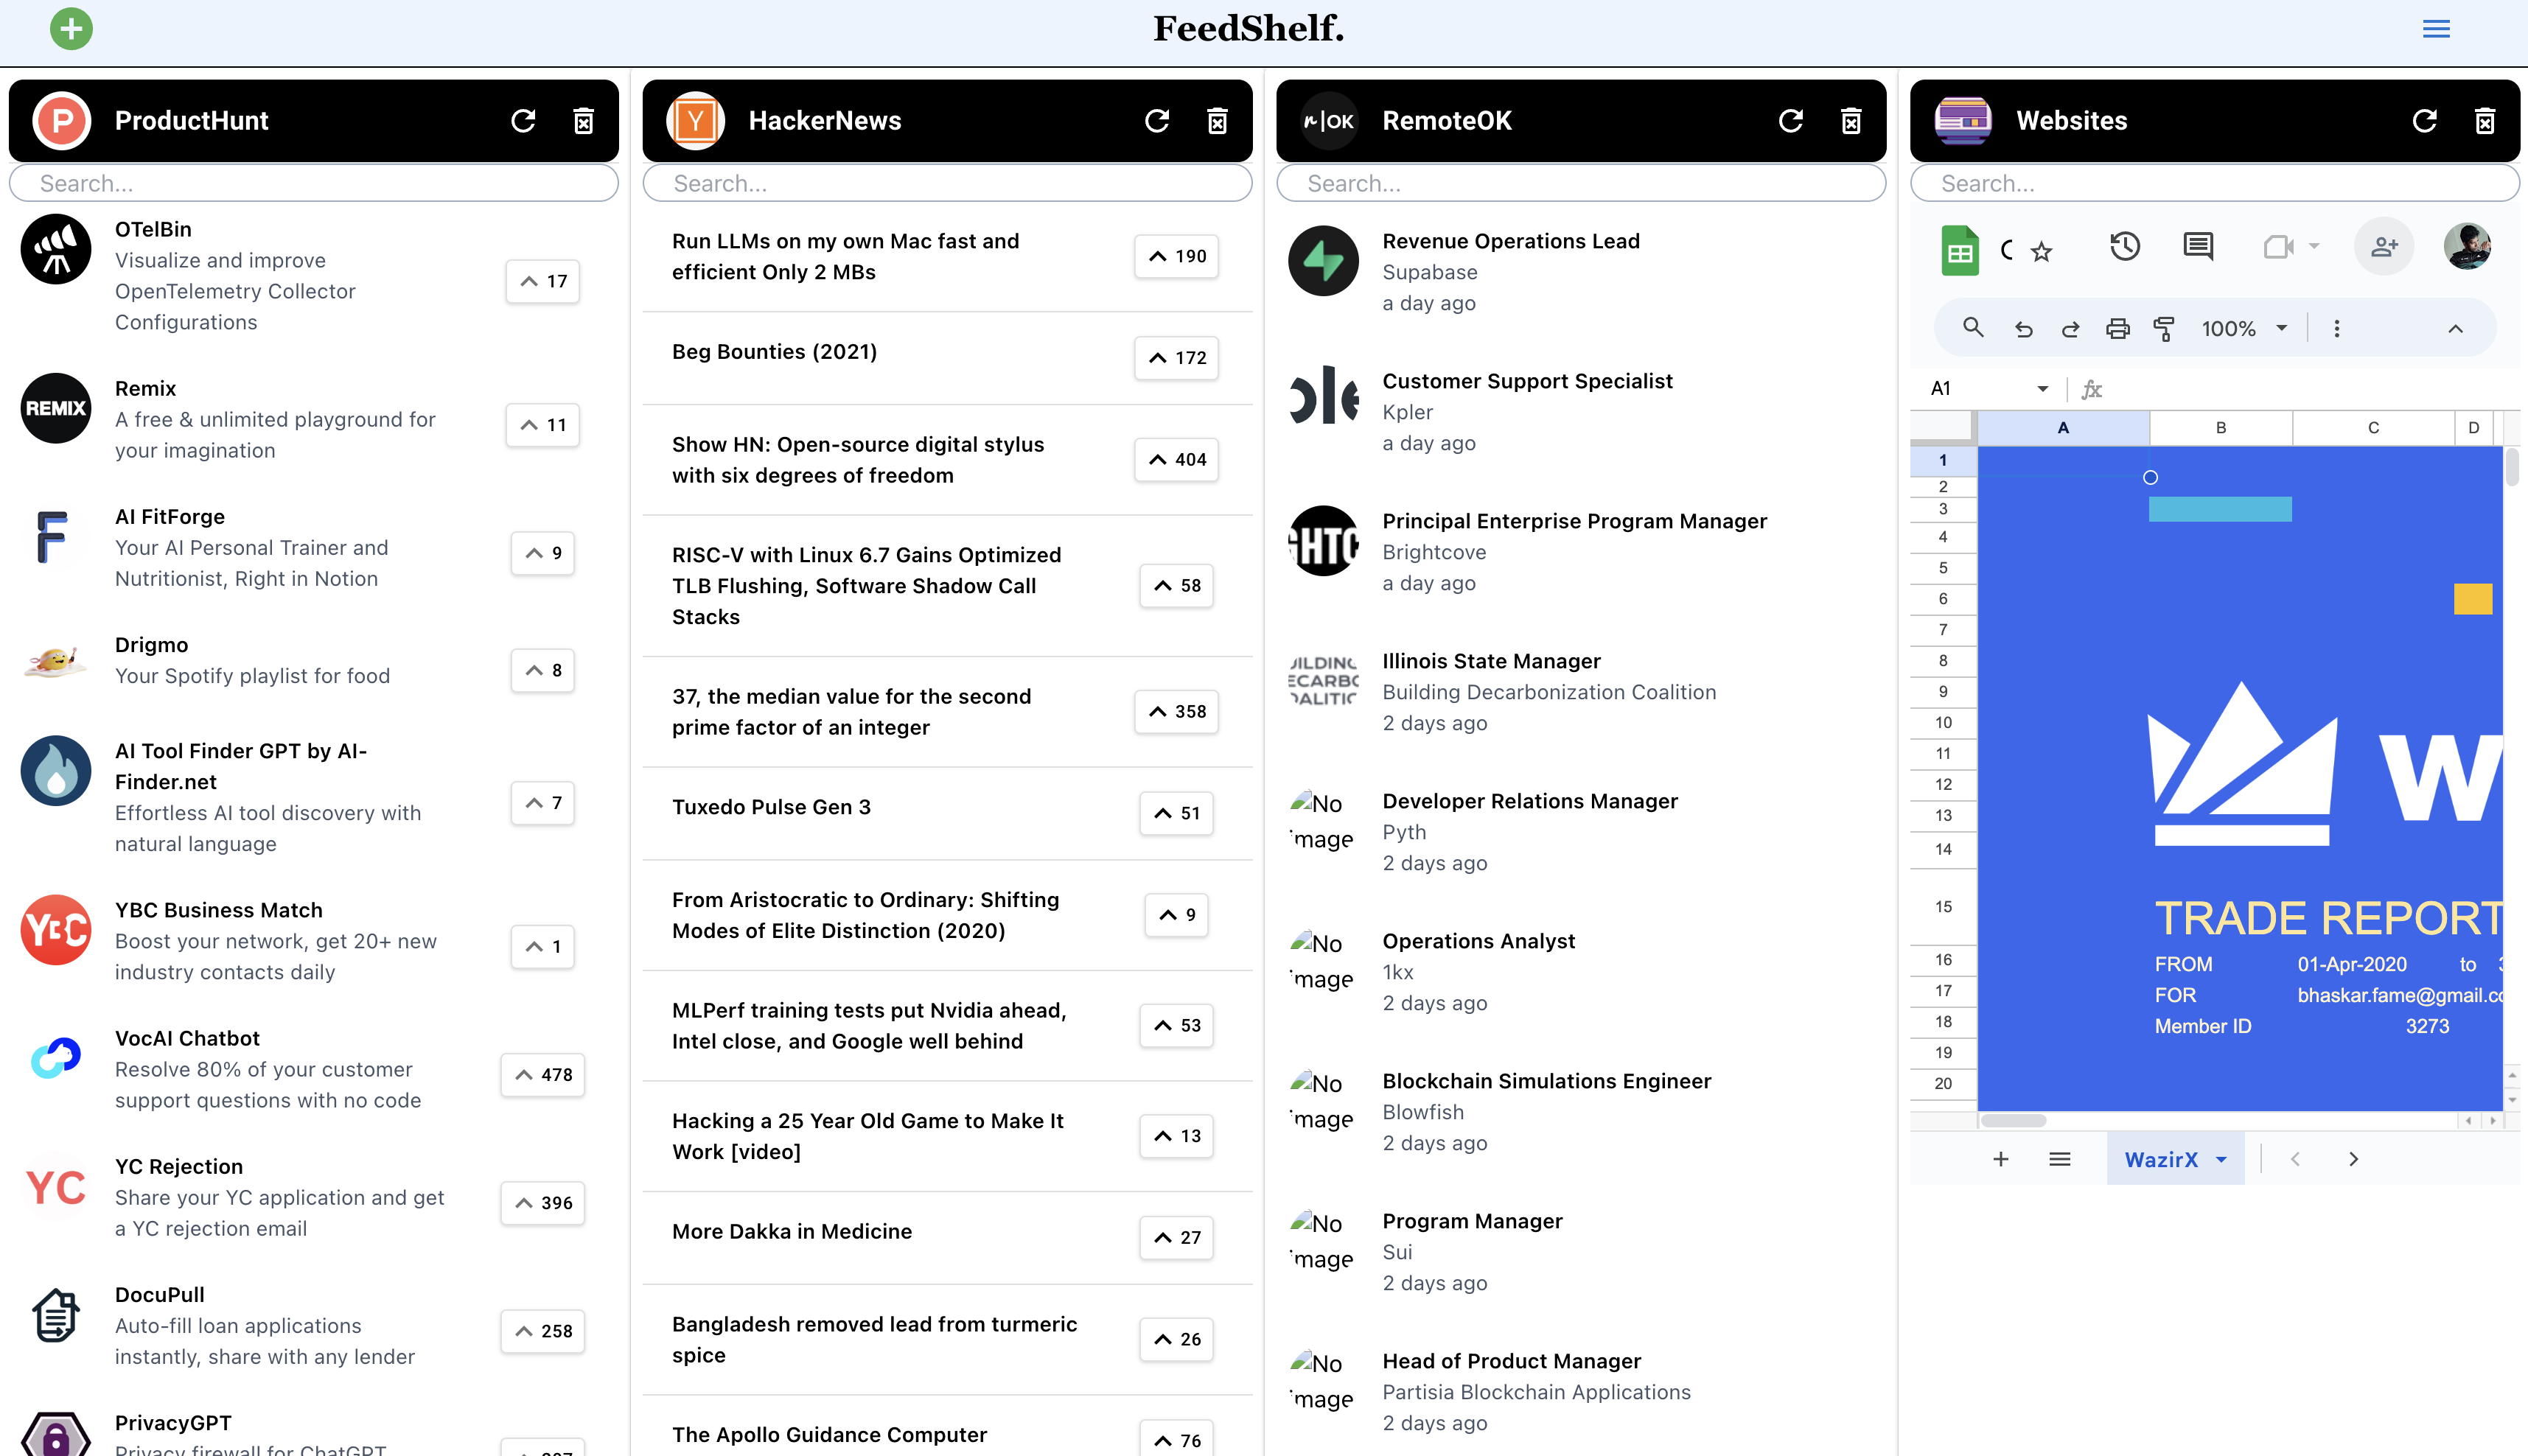The height and width of the screenshot is (1456, 2528).
Task: Click the HackerNews Y logo
Action: coord(695,121)
